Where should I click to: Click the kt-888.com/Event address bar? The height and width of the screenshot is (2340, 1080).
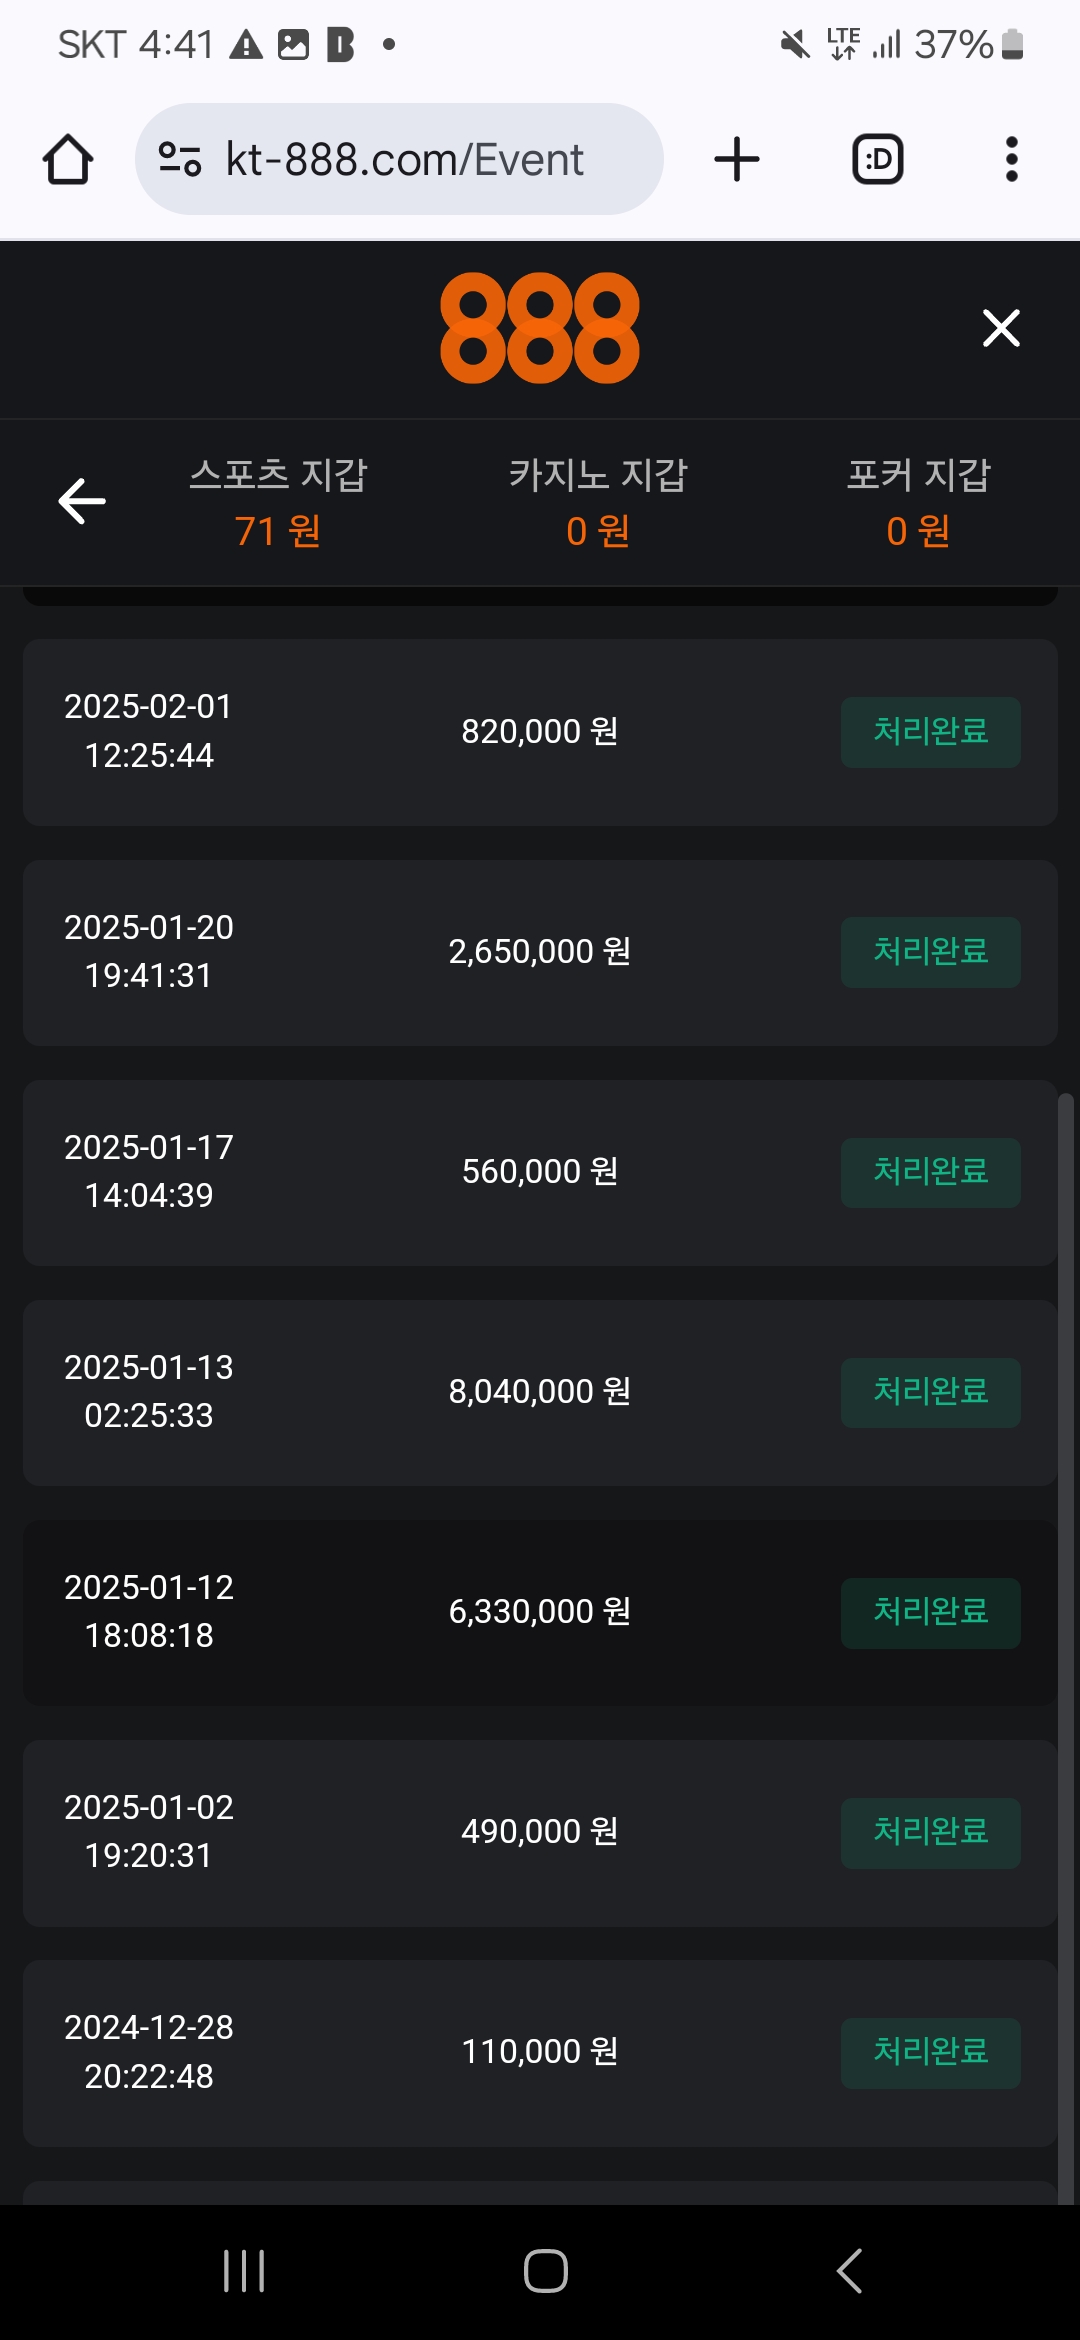399,159
